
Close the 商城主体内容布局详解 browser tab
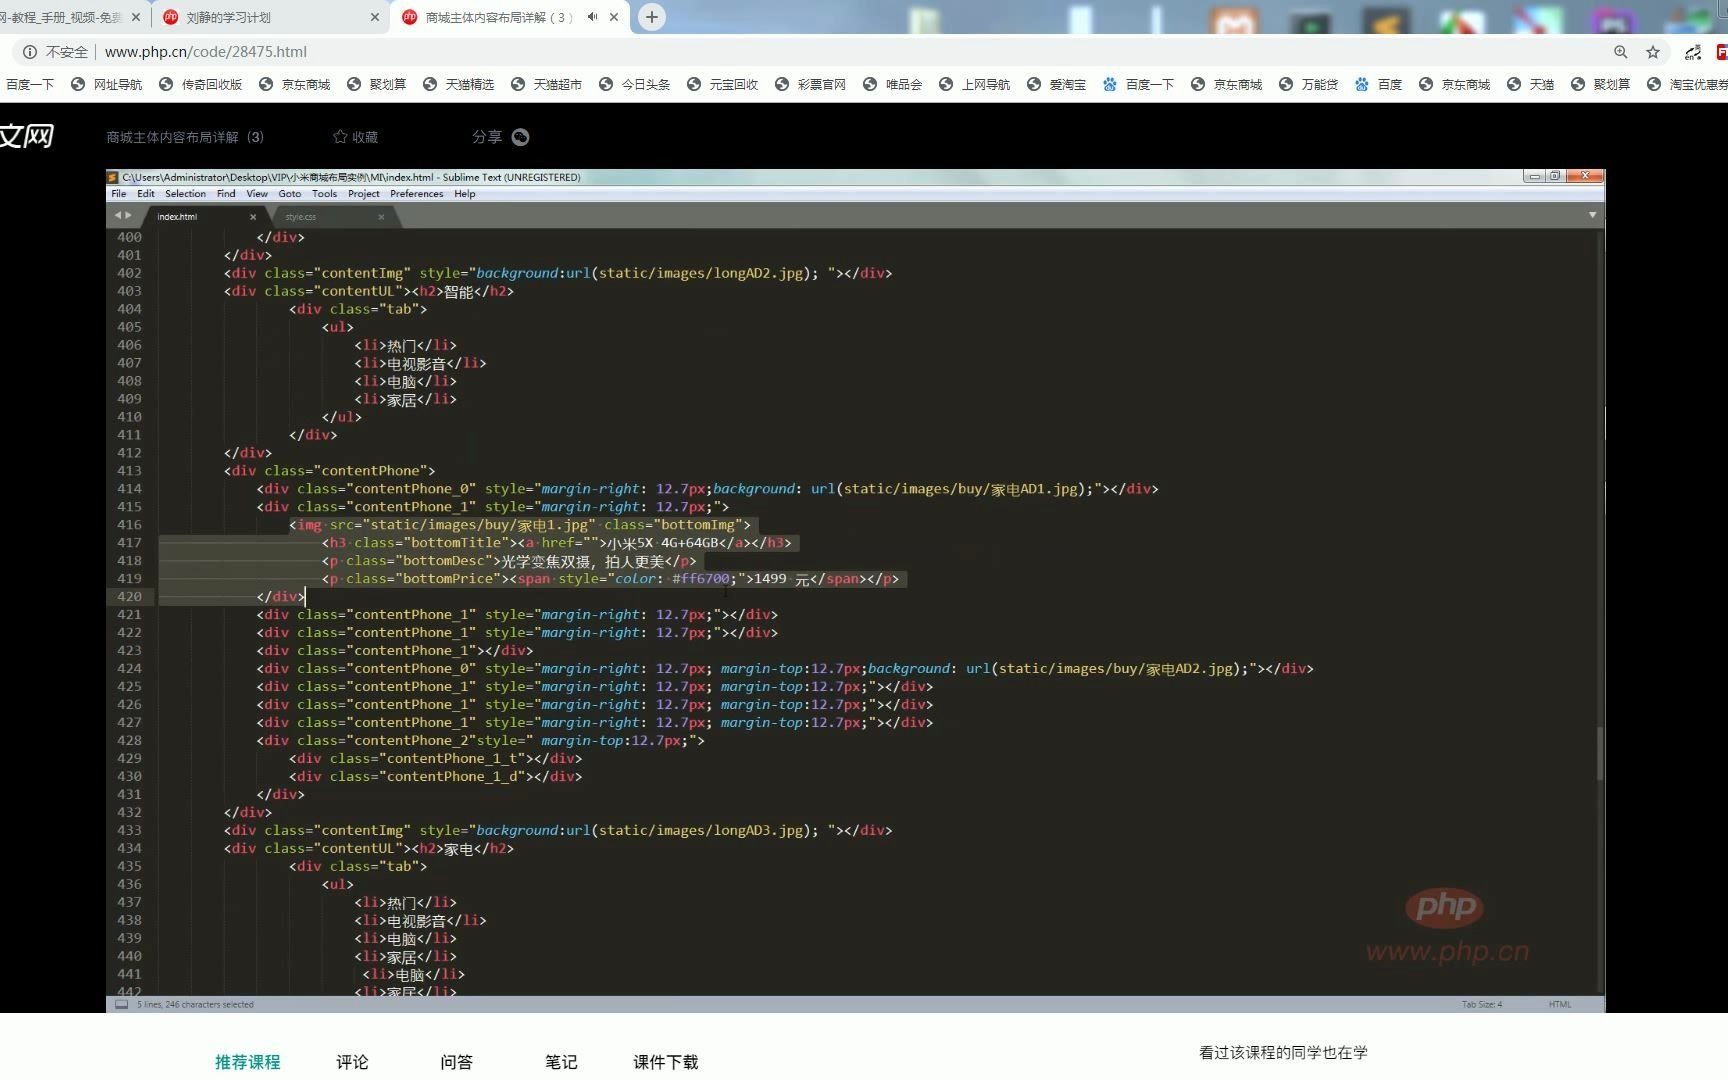tap(614, 17)
